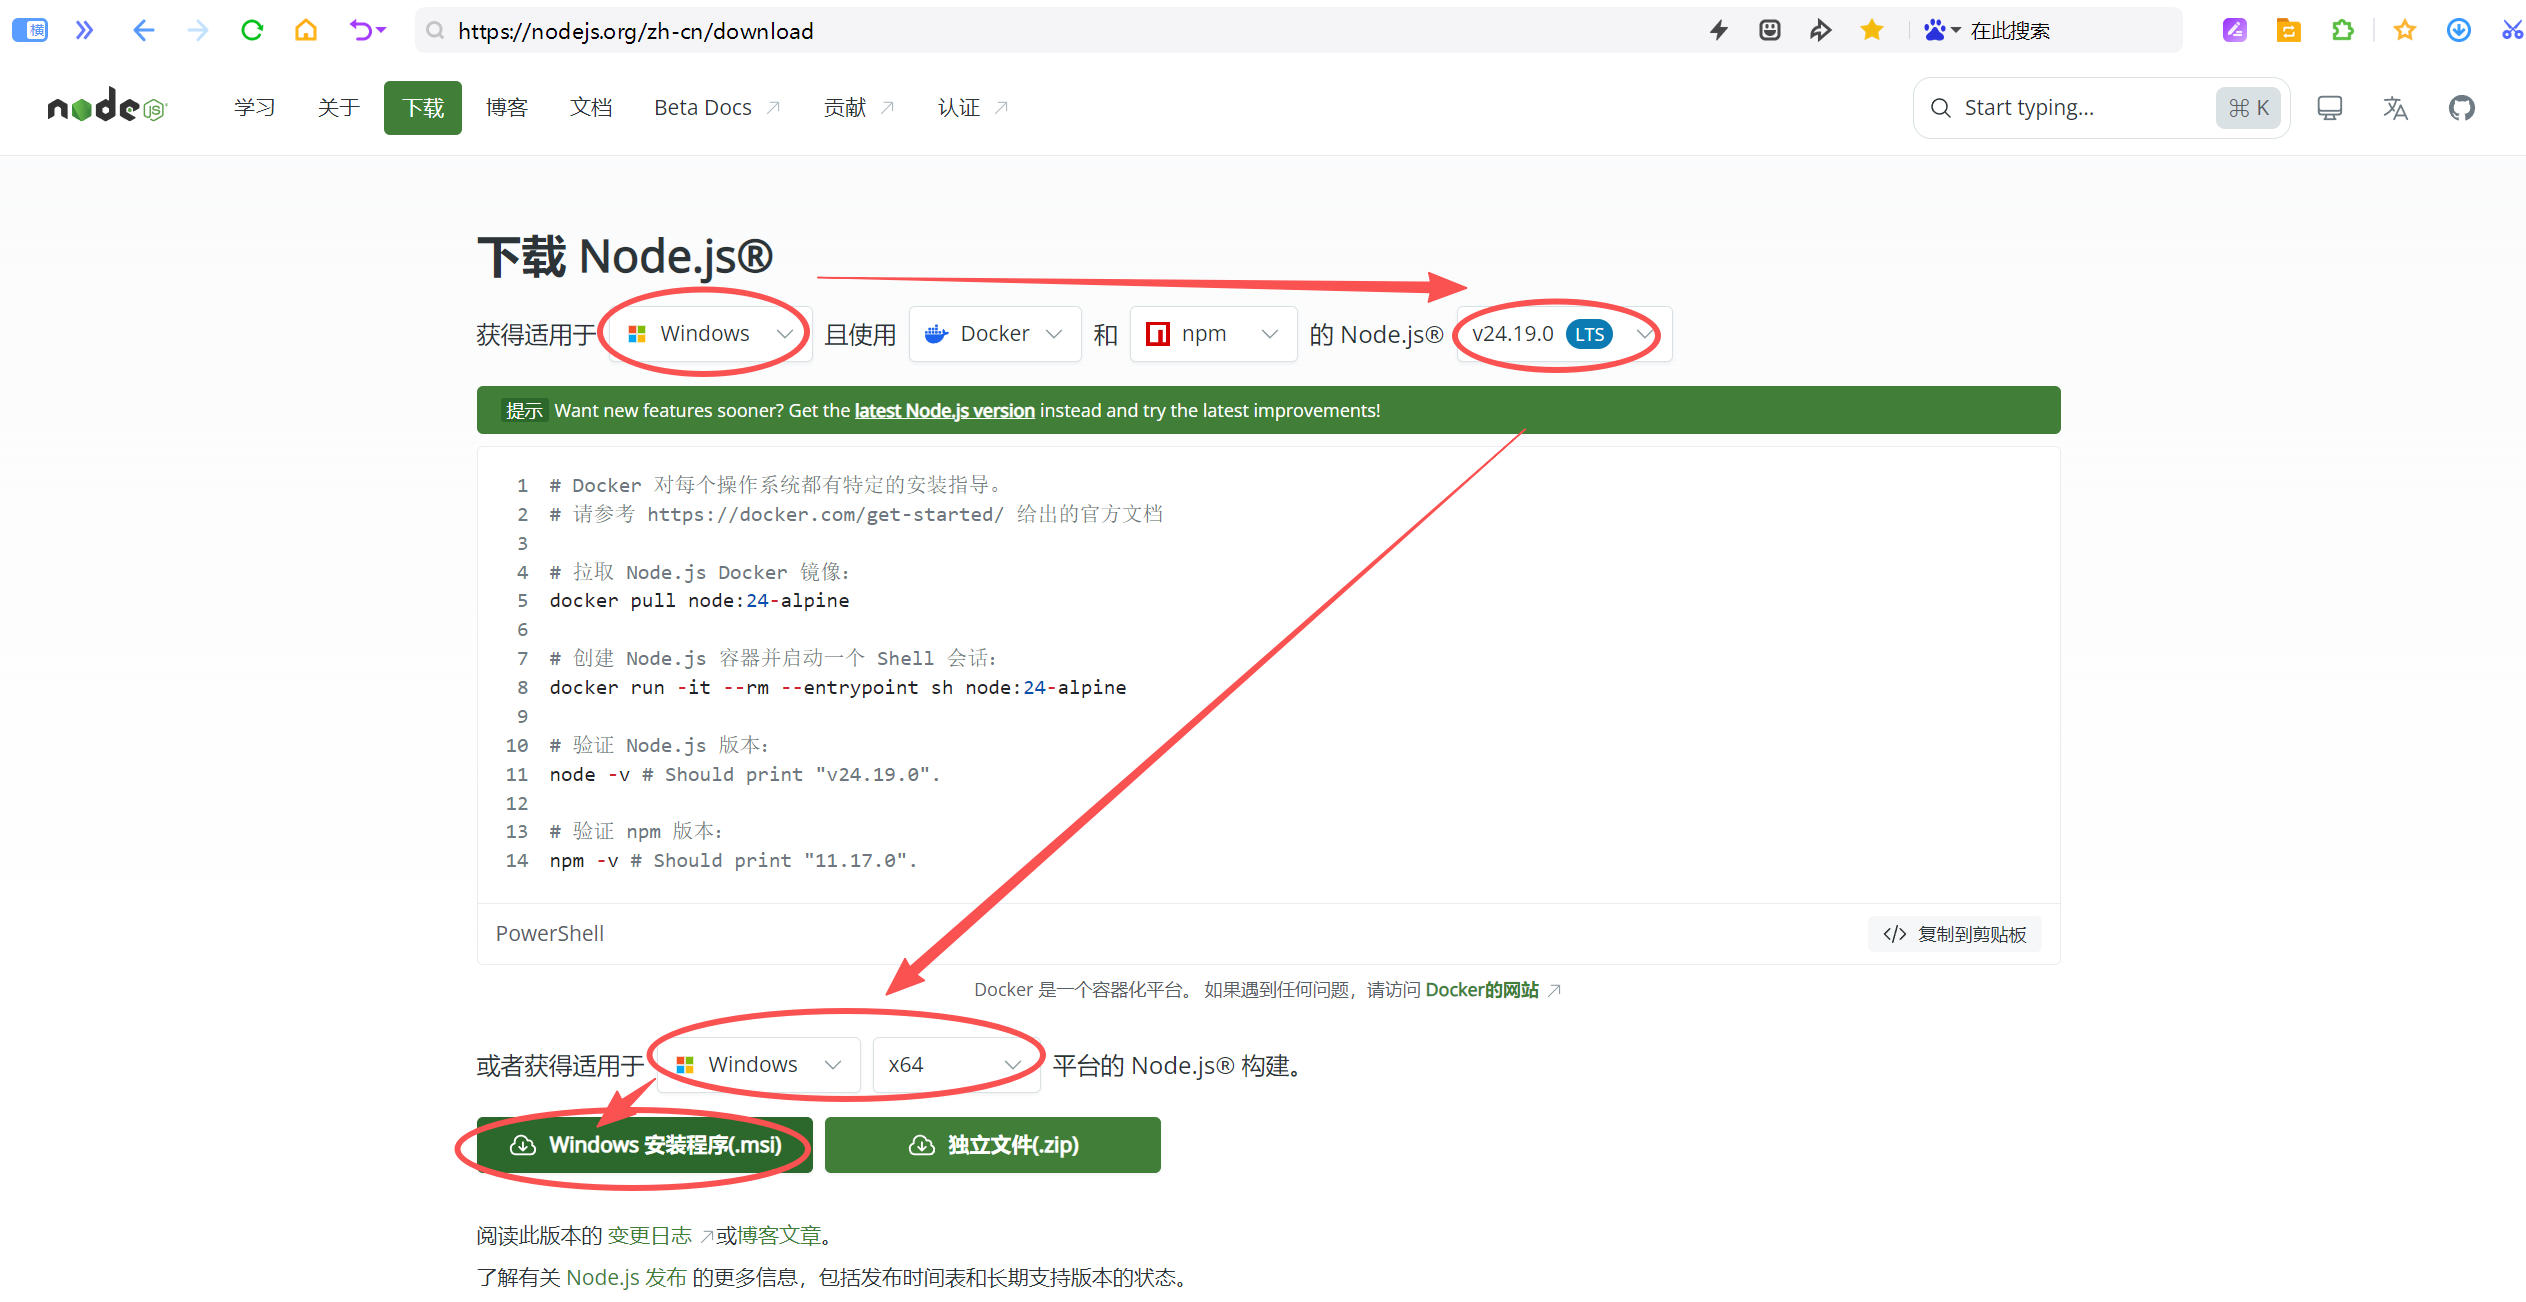2526x1302 pixels.
Task: Click the npm -v code line
Action: 733,861
